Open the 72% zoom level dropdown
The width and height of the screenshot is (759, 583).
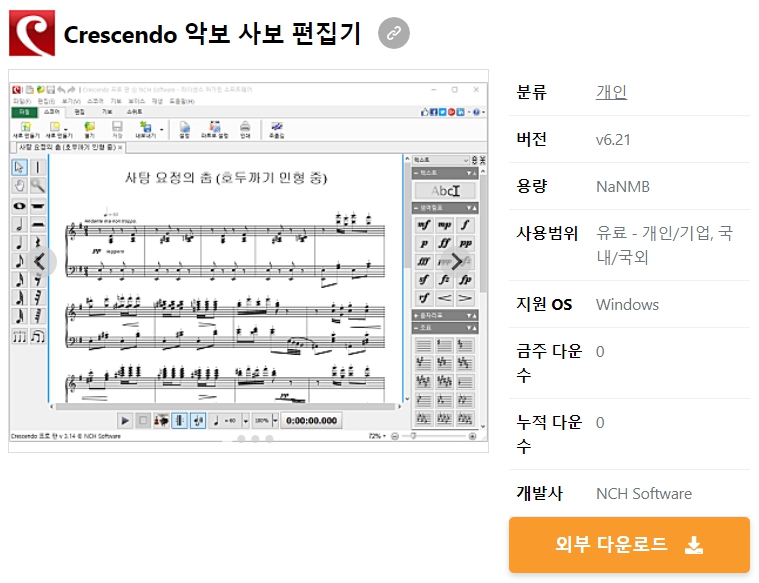tap(377, 436)
